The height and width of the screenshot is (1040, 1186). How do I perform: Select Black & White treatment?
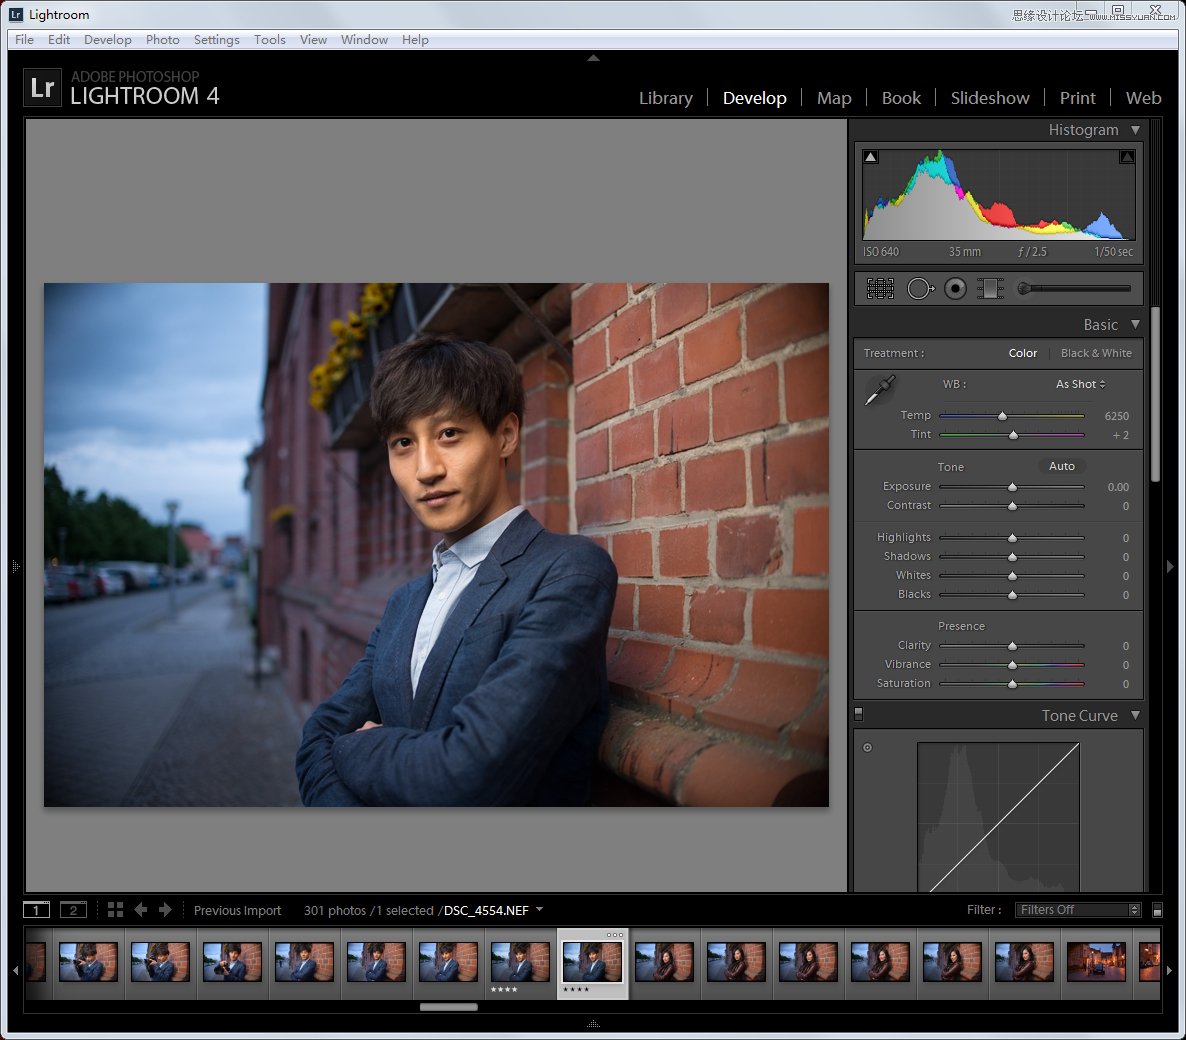pos(1096,353)
